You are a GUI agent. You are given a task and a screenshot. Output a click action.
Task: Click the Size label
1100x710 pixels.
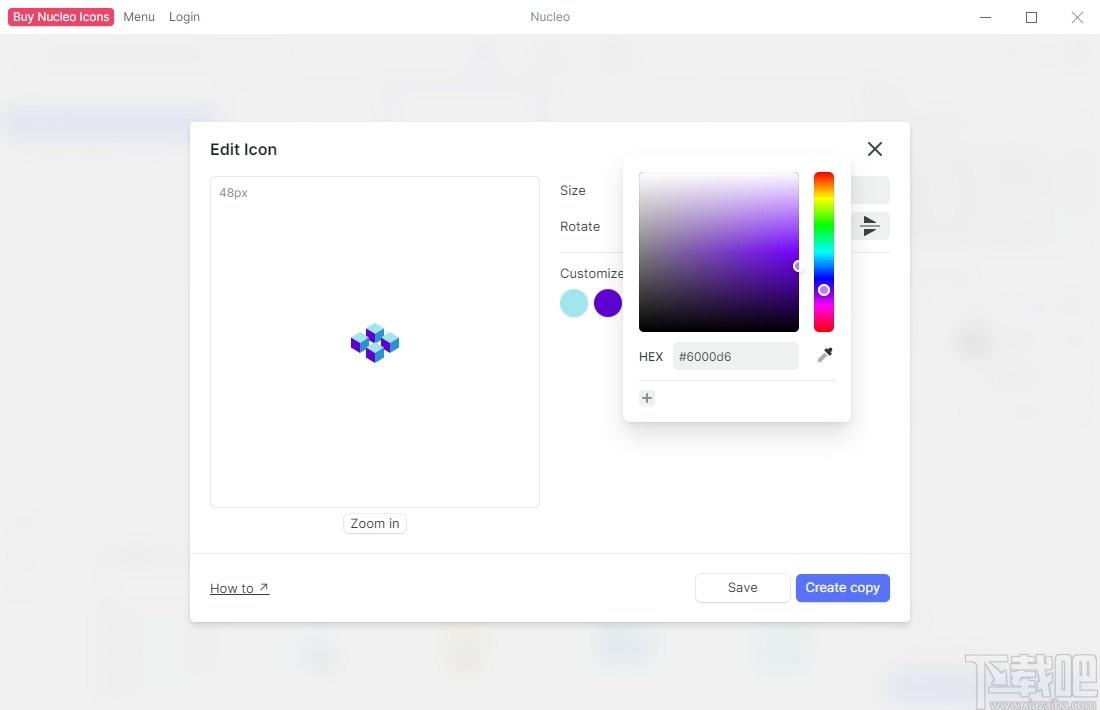(x=572, y=190)
